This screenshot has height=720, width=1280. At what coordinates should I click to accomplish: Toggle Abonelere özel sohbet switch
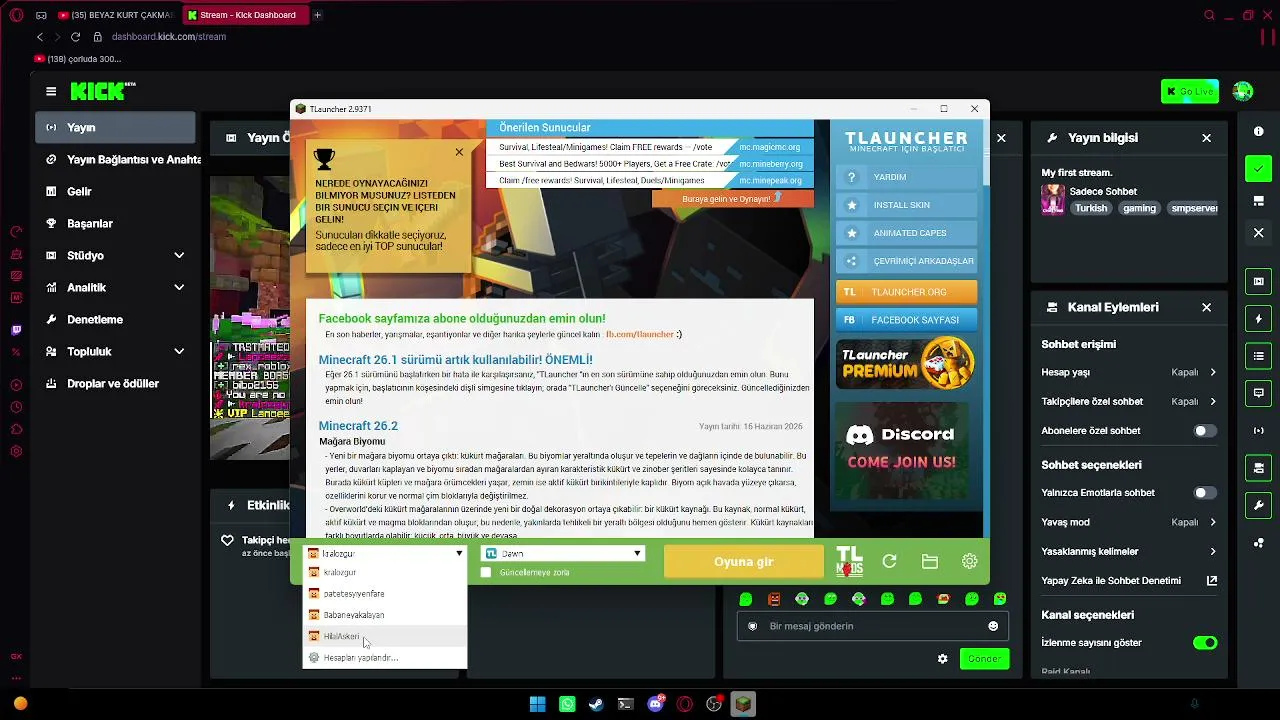pyautogui.click(x=1205, y=431)
